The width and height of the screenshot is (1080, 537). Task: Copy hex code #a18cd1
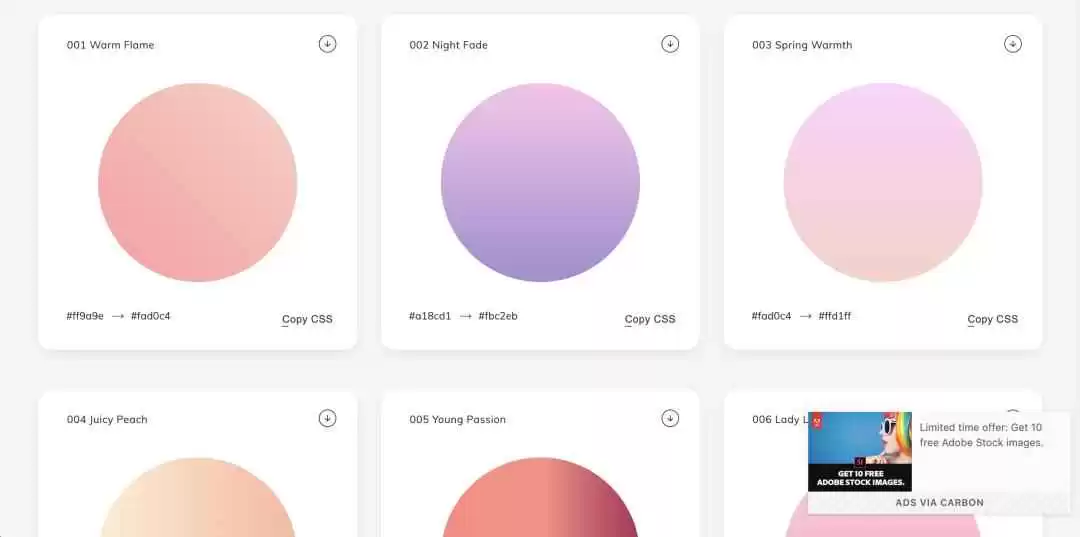tap(430, 316)
